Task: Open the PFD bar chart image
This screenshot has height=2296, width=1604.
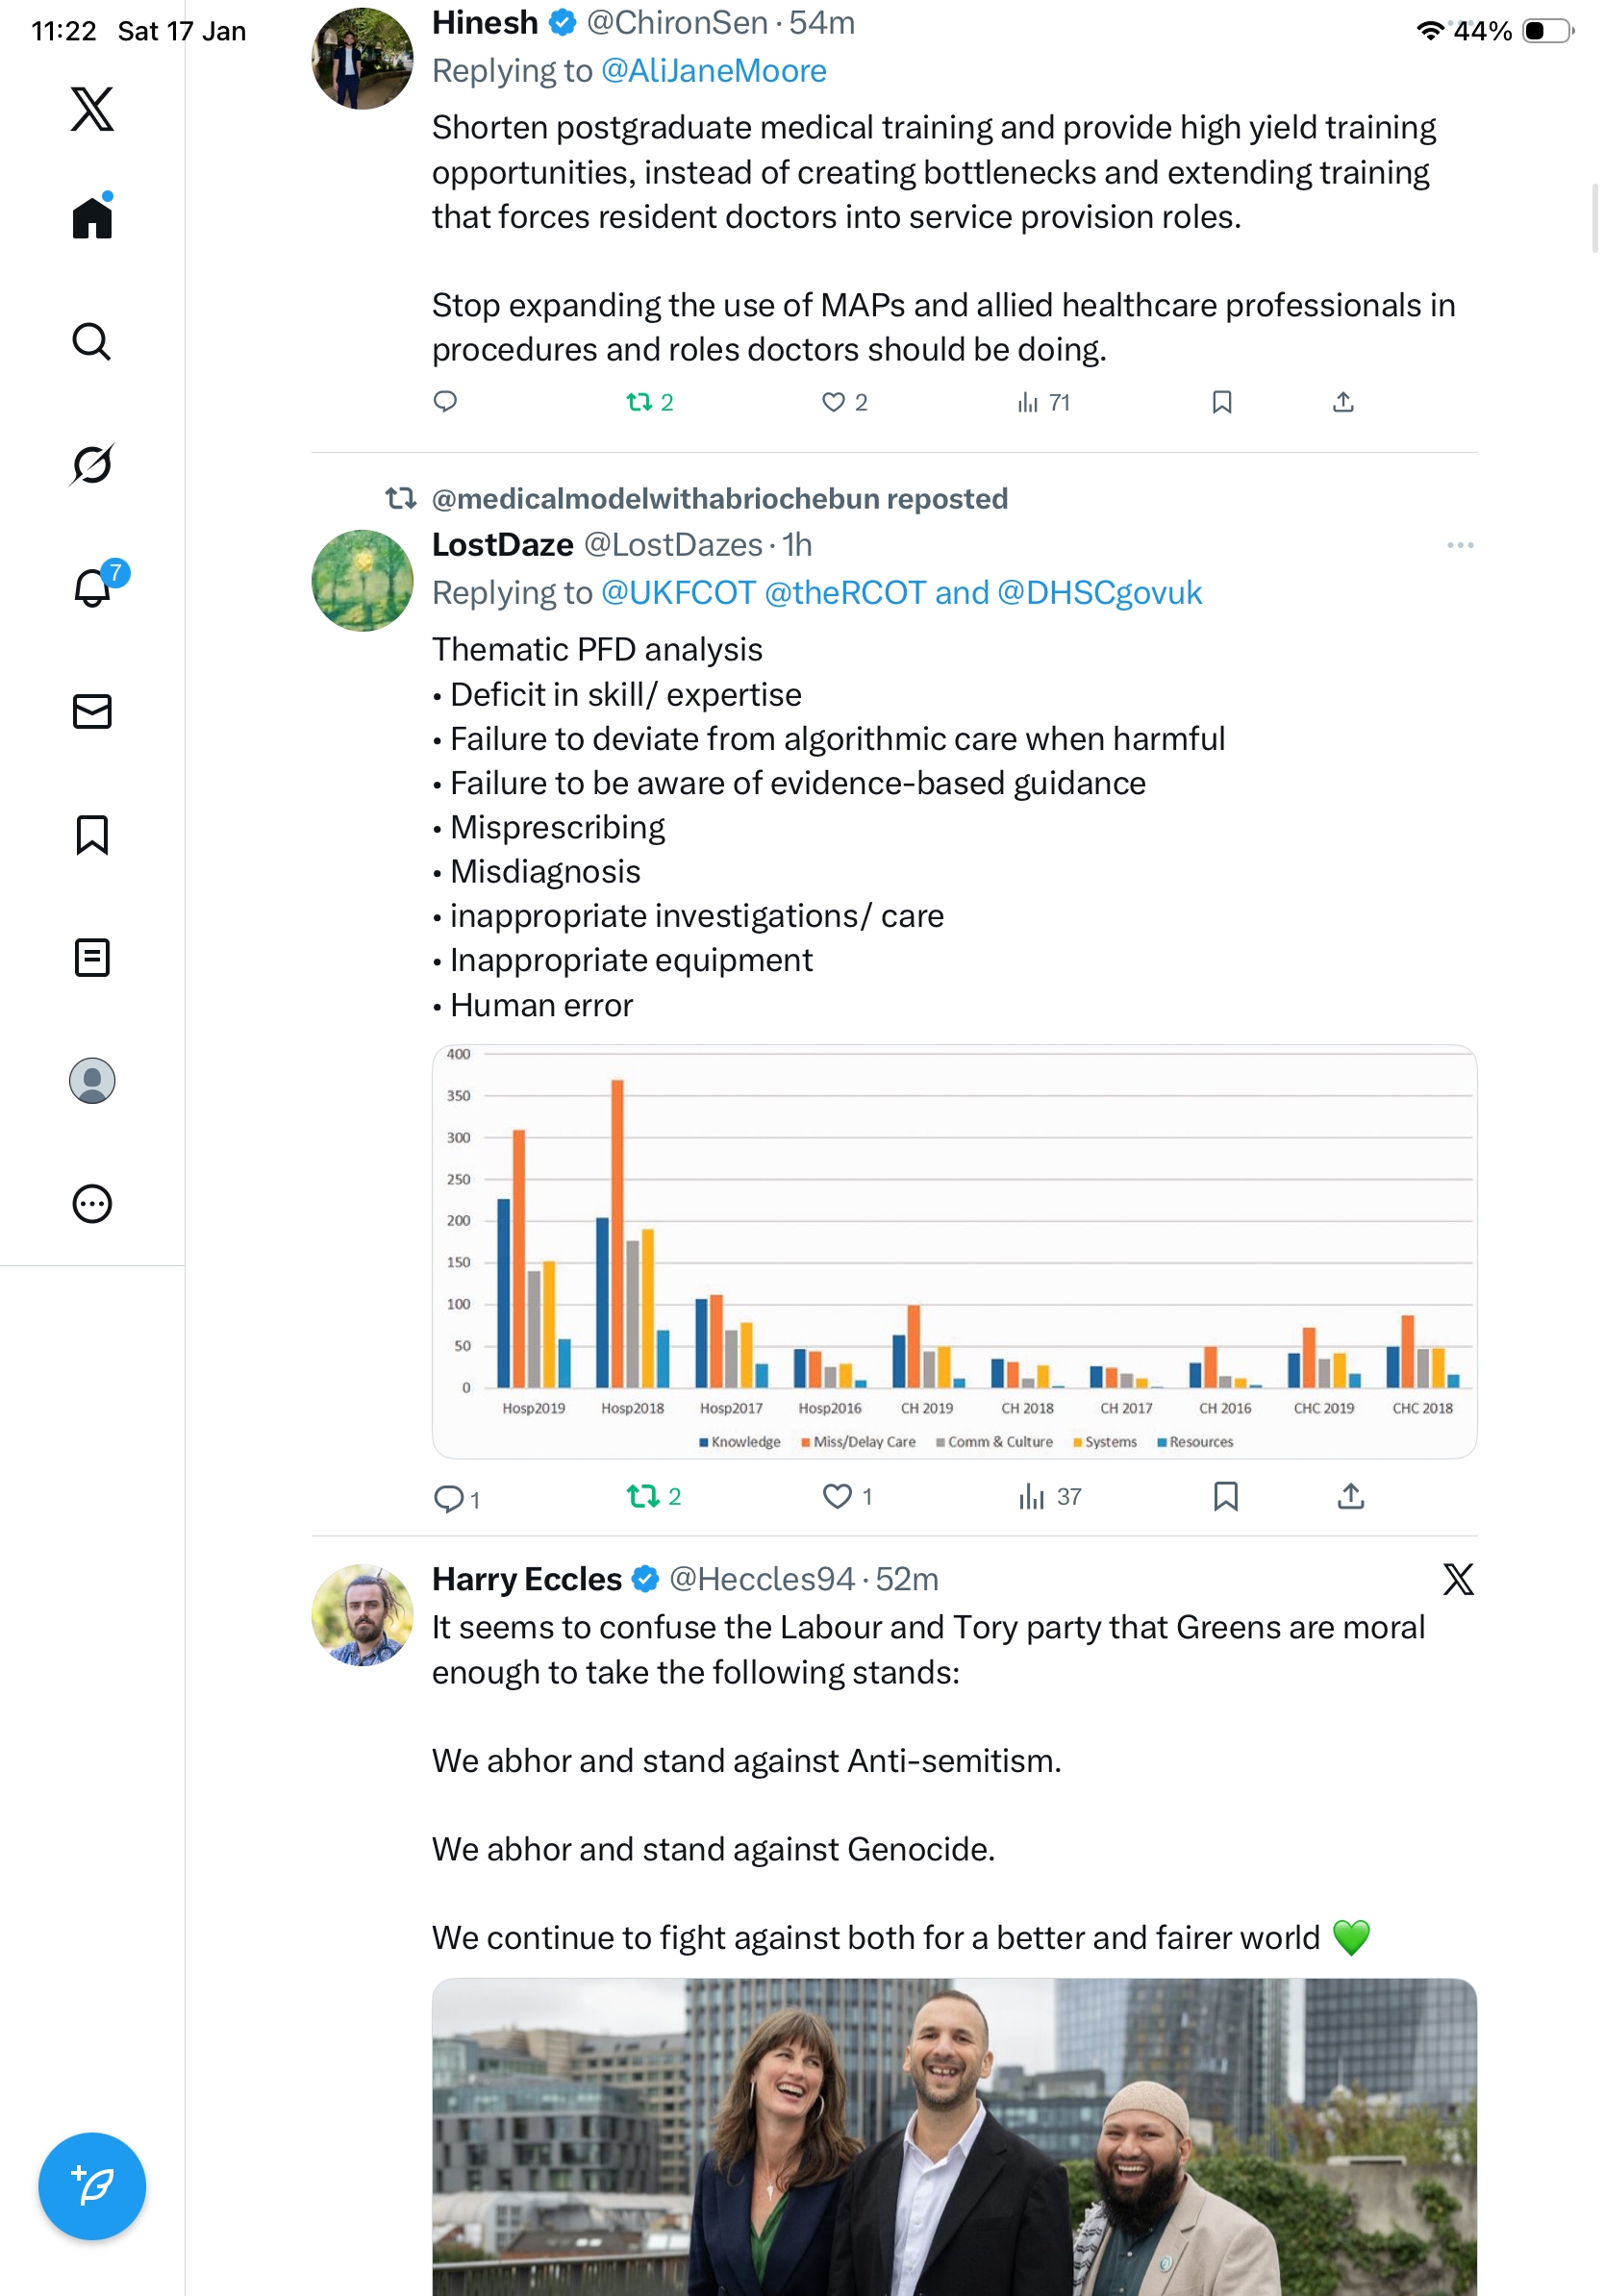Action: (x=954, y=1251)
